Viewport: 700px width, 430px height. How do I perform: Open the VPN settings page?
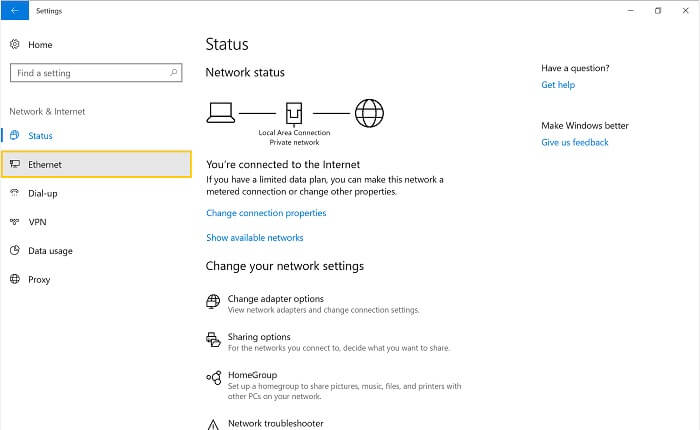(37, 222)
